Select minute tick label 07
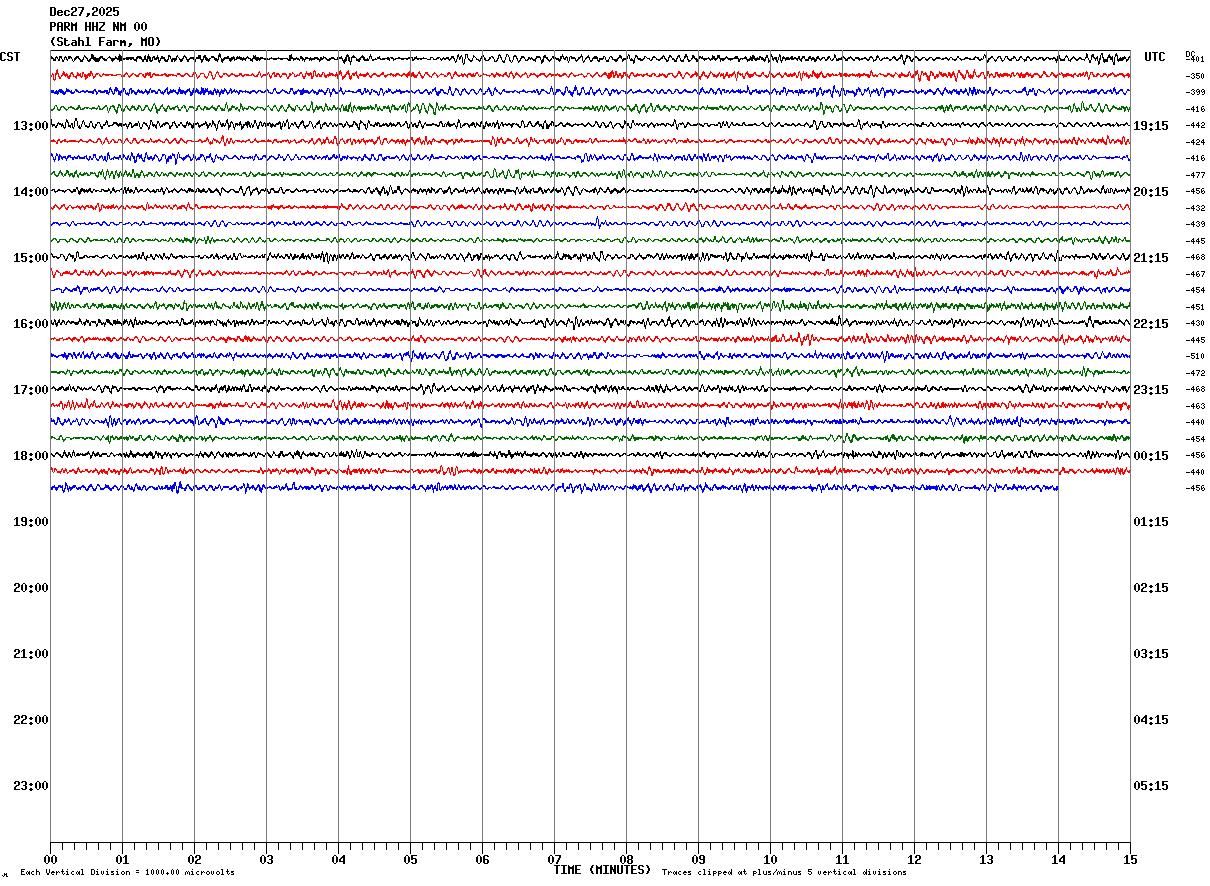This screenshot has height=886, width=1210. [554, 859]
